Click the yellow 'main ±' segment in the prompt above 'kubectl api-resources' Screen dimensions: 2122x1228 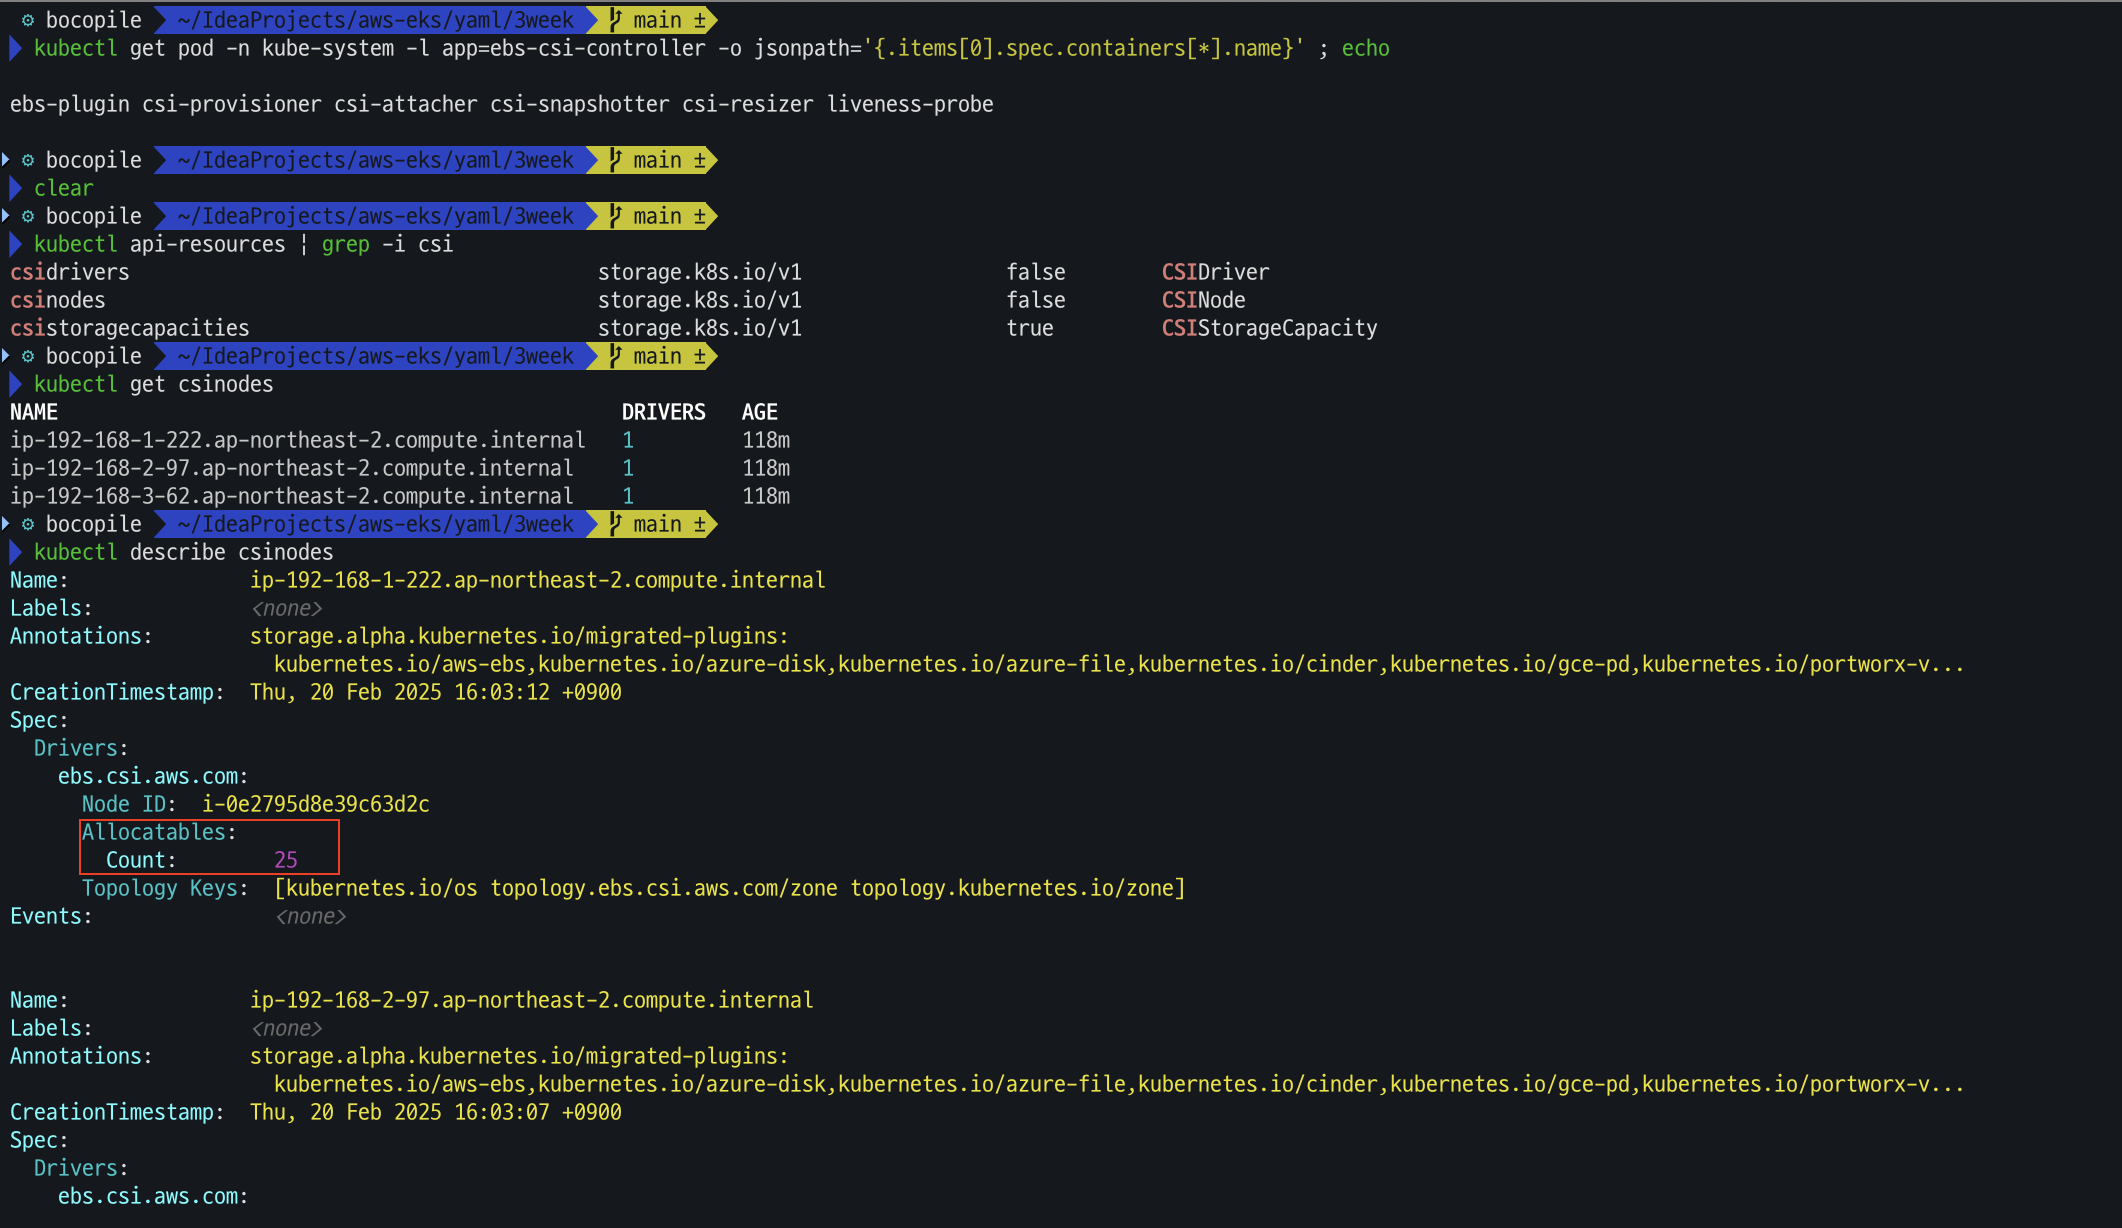click(660, 216)
